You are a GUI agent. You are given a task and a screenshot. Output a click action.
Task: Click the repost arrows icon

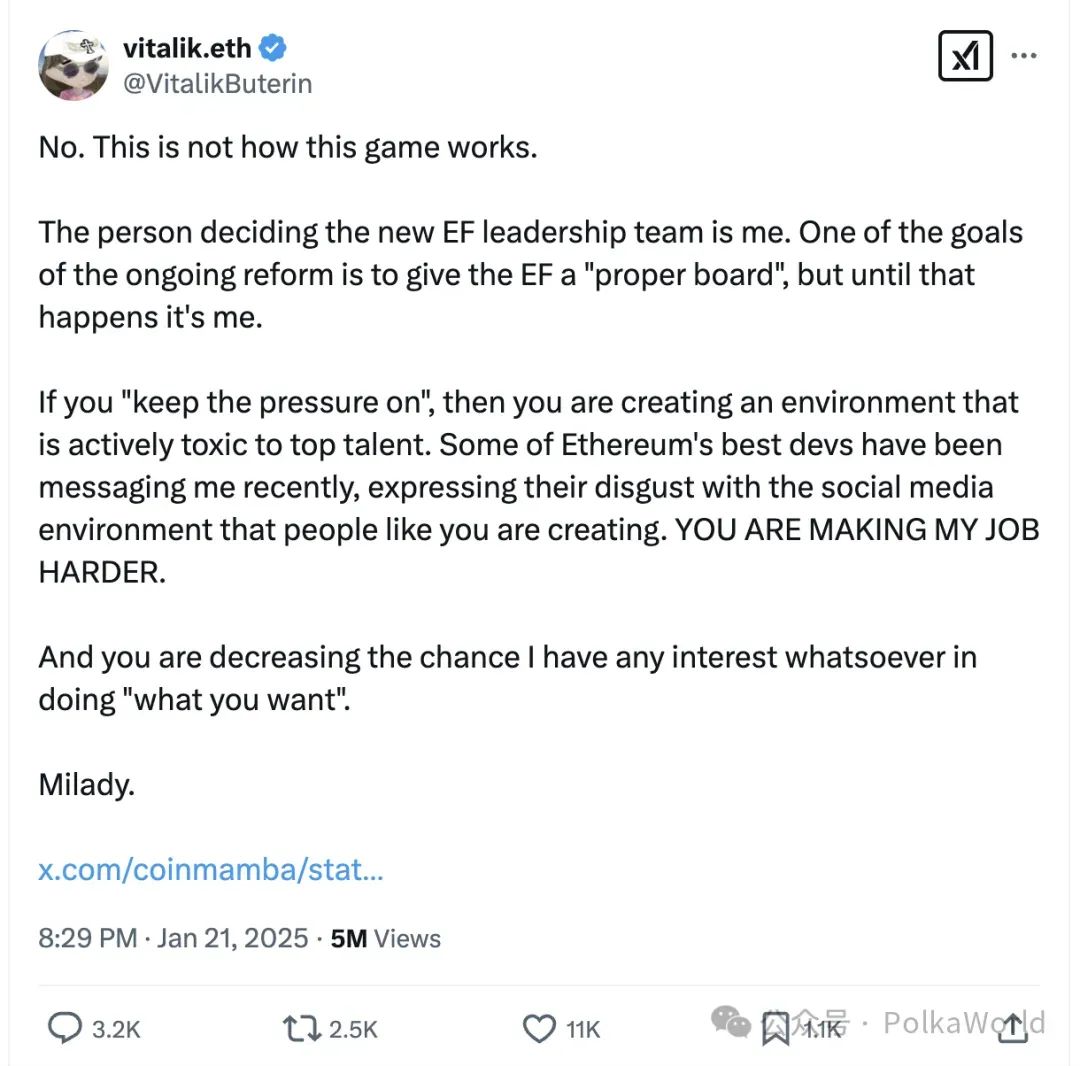click(302, 1029)
